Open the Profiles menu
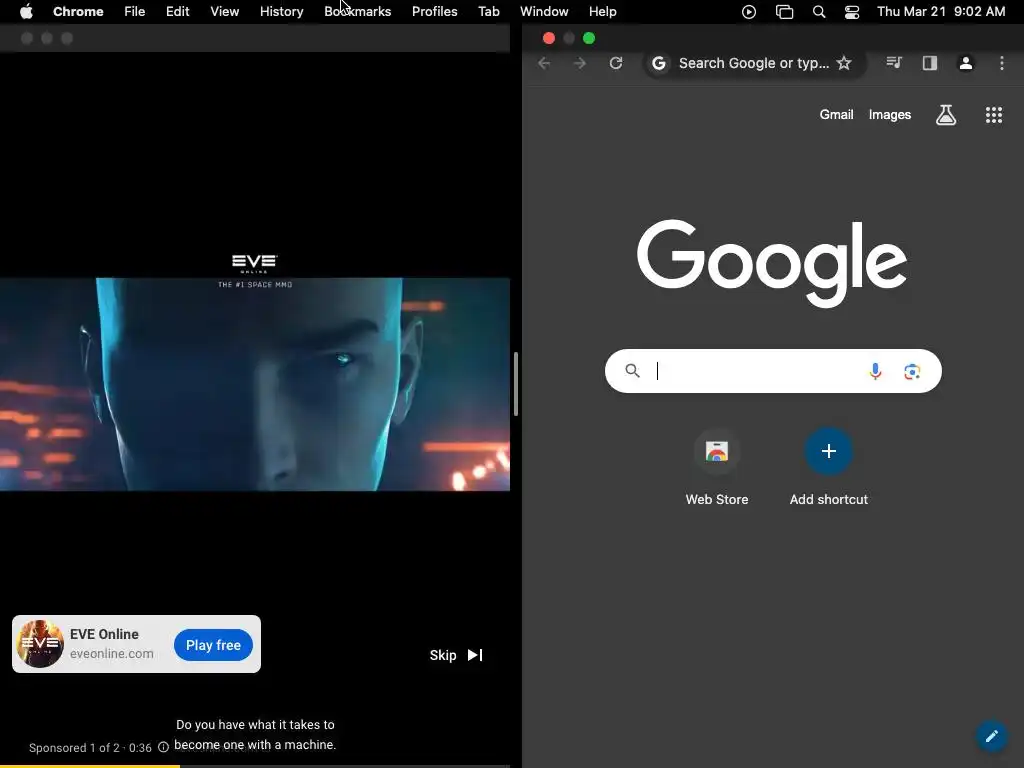1024x768 pixels. click(434, 12)
